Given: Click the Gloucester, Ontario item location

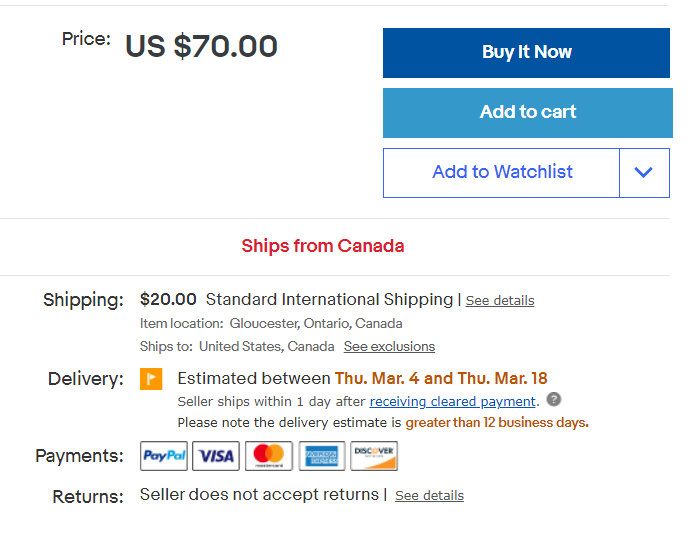Looking at the screenshot, I should [316, 323].
